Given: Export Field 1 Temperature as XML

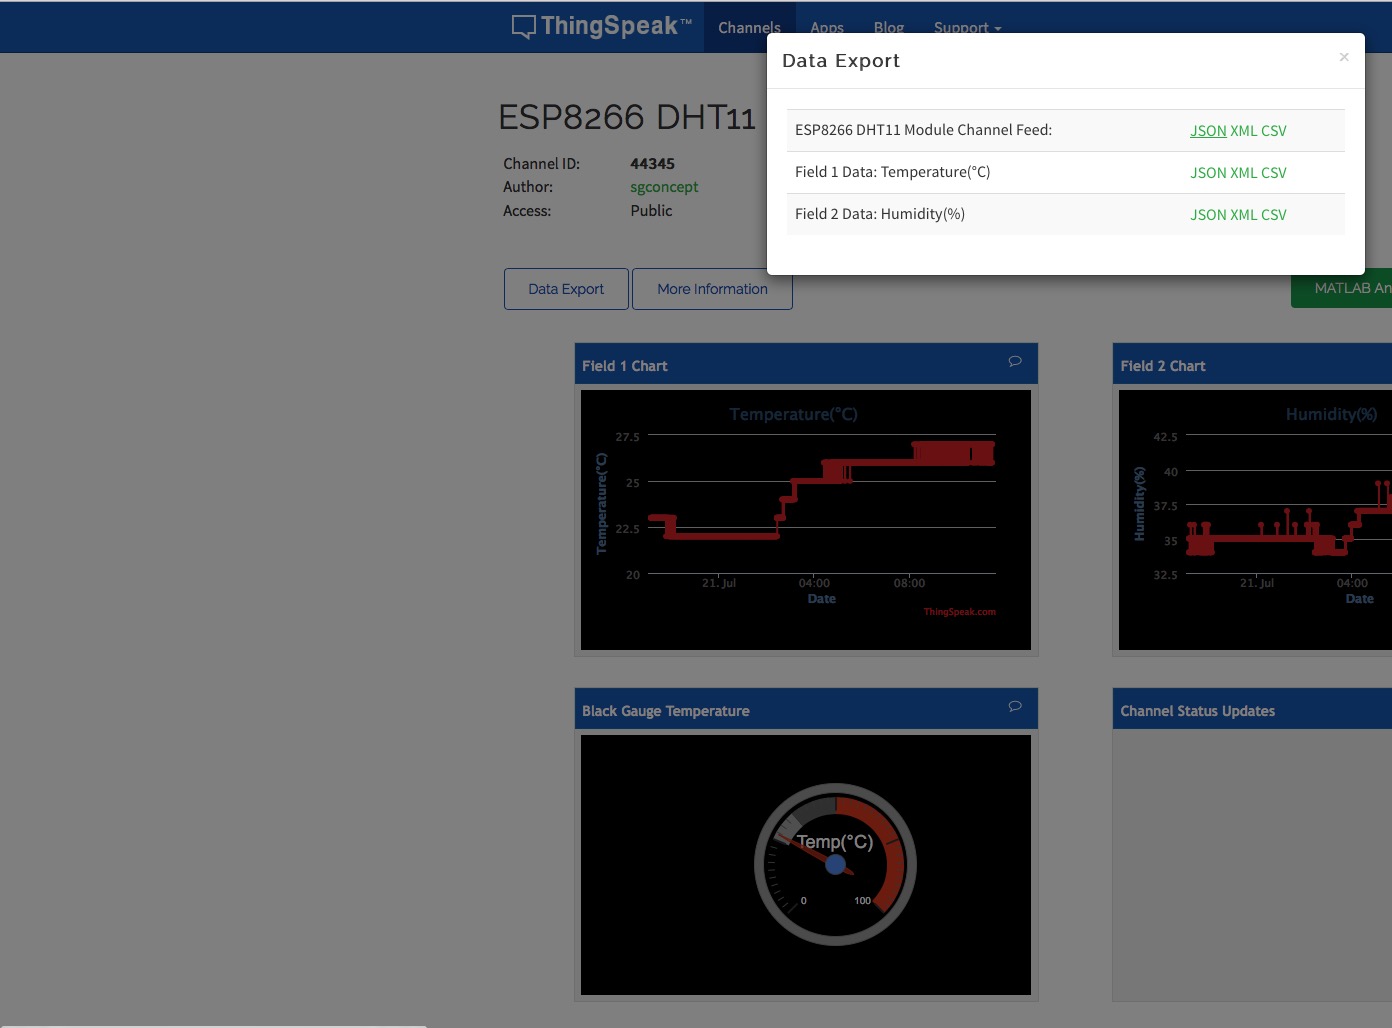Looking at the screenshot, I should (1244, 173).
